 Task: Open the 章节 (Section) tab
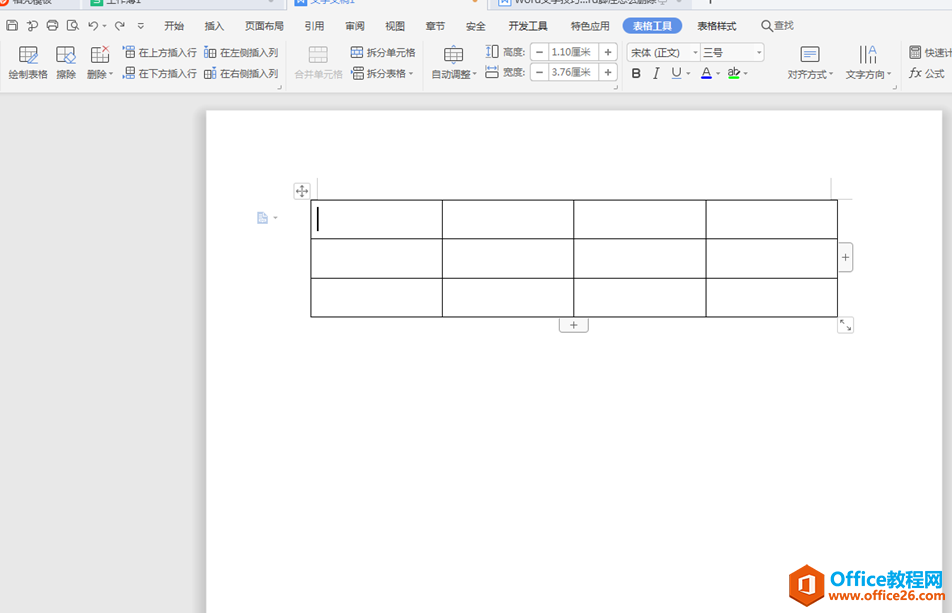tap(435, 26)
